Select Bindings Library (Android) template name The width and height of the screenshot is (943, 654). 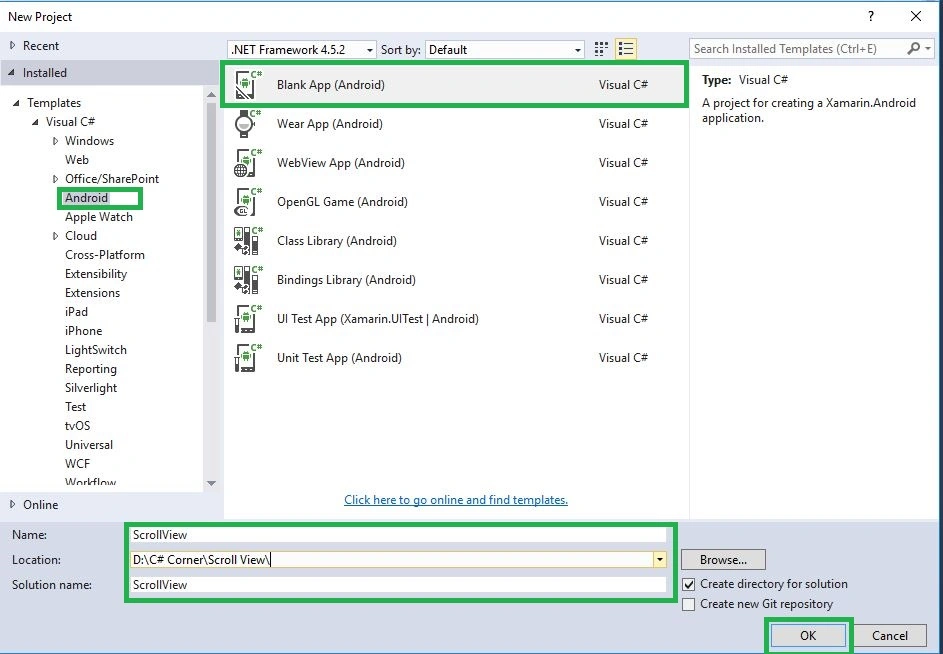click(x=346, y=280)
